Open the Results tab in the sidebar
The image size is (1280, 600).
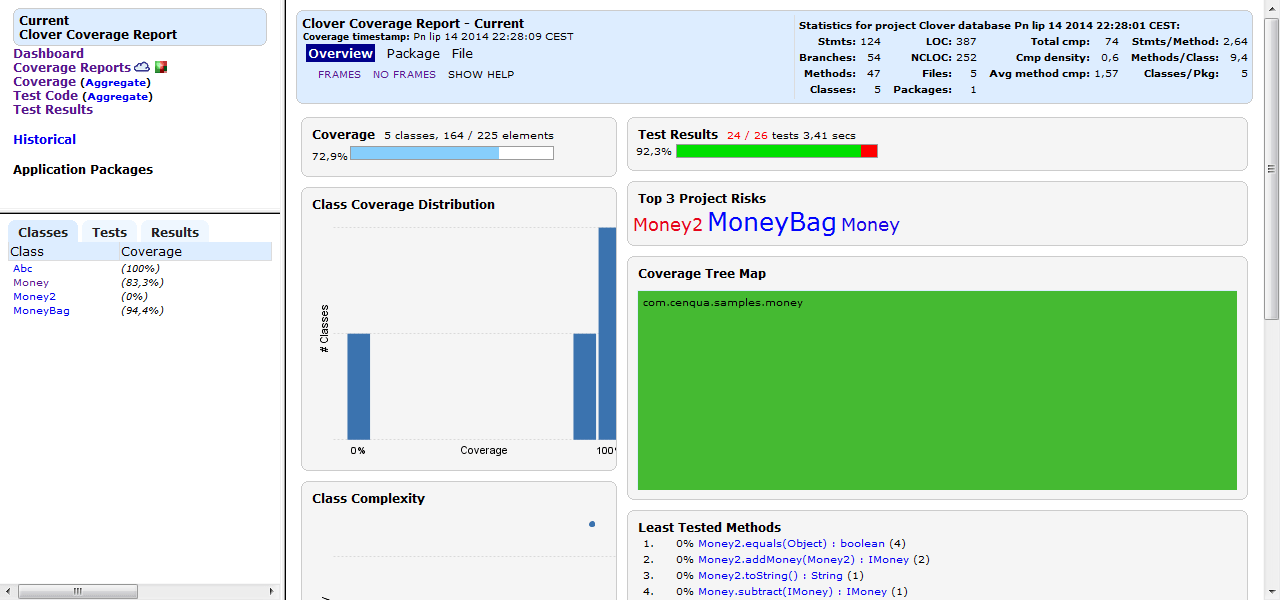[174, 232]
